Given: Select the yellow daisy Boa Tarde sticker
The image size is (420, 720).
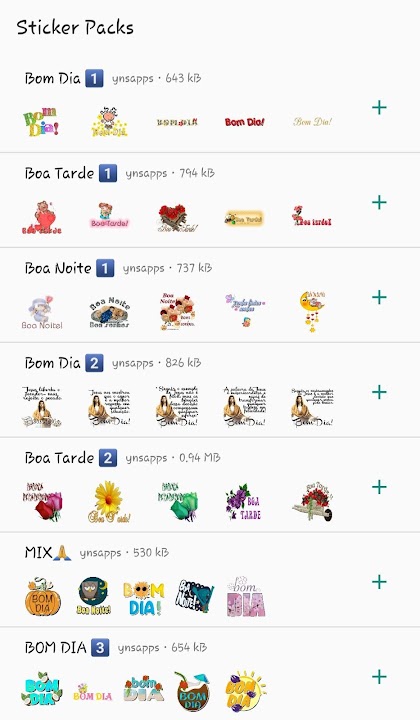Looking at the screenshot, I should (109, 502).
